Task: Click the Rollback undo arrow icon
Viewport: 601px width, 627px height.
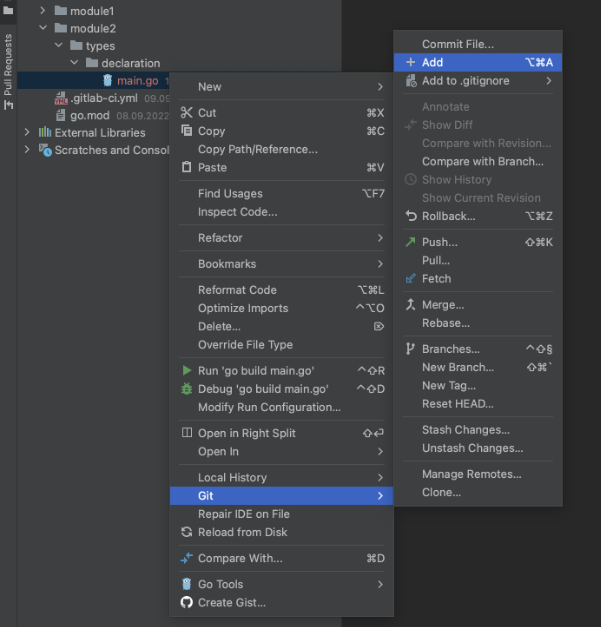Action: [x=410, y=216]
